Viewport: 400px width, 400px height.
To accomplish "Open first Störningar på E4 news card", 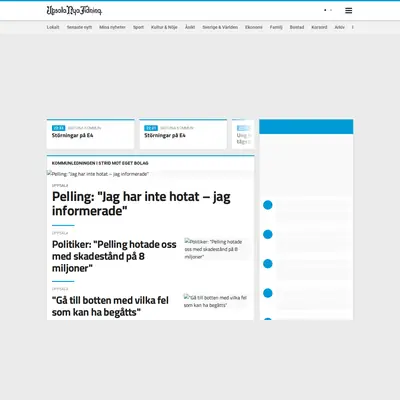I will (90, 134).
